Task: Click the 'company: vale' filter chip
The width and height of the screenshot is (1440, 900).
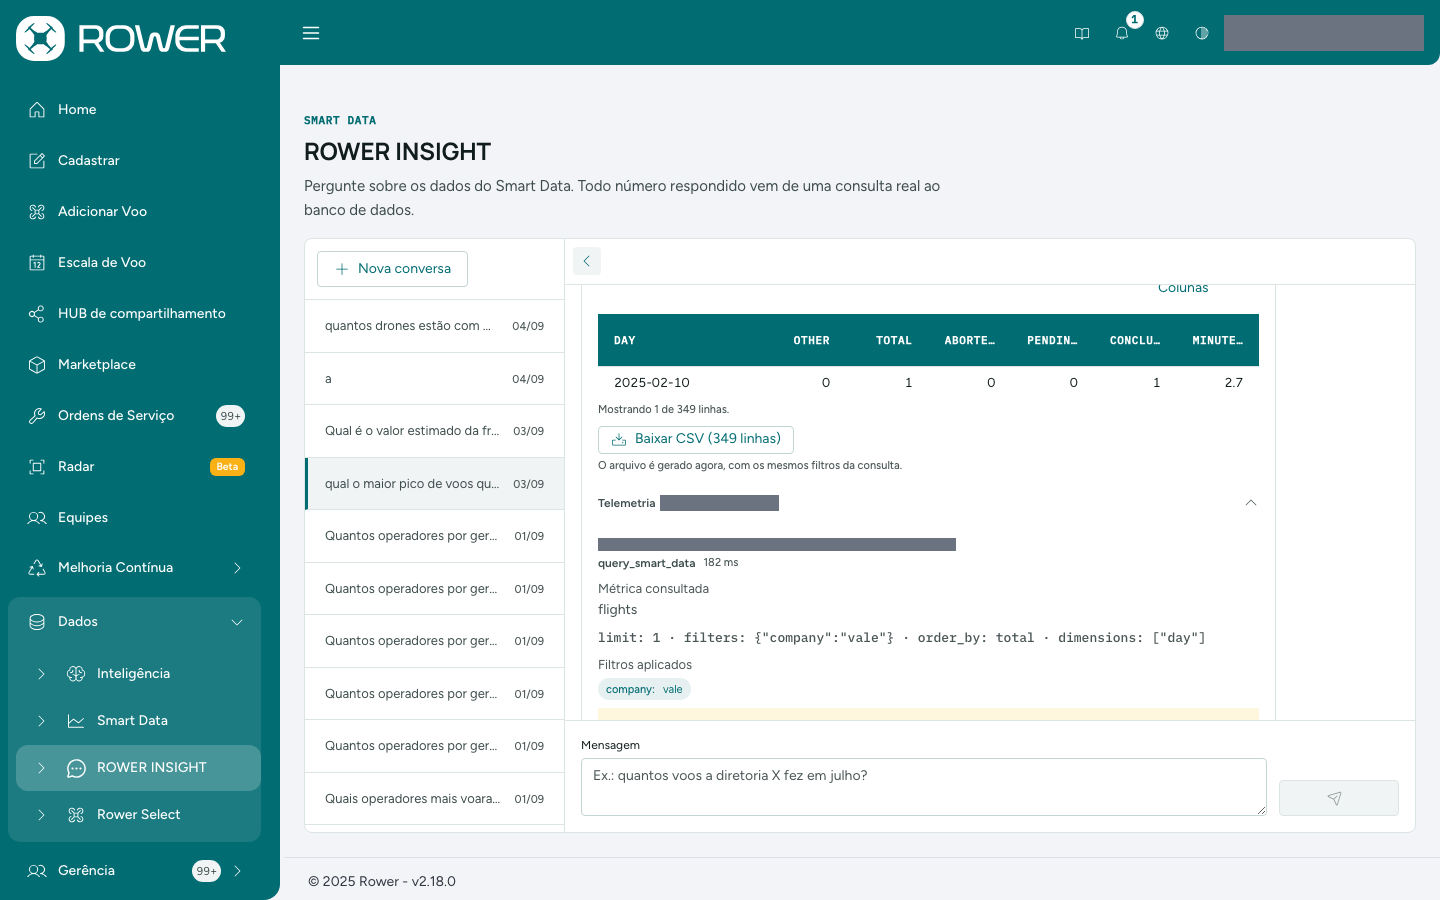Action: pos(644,689)
